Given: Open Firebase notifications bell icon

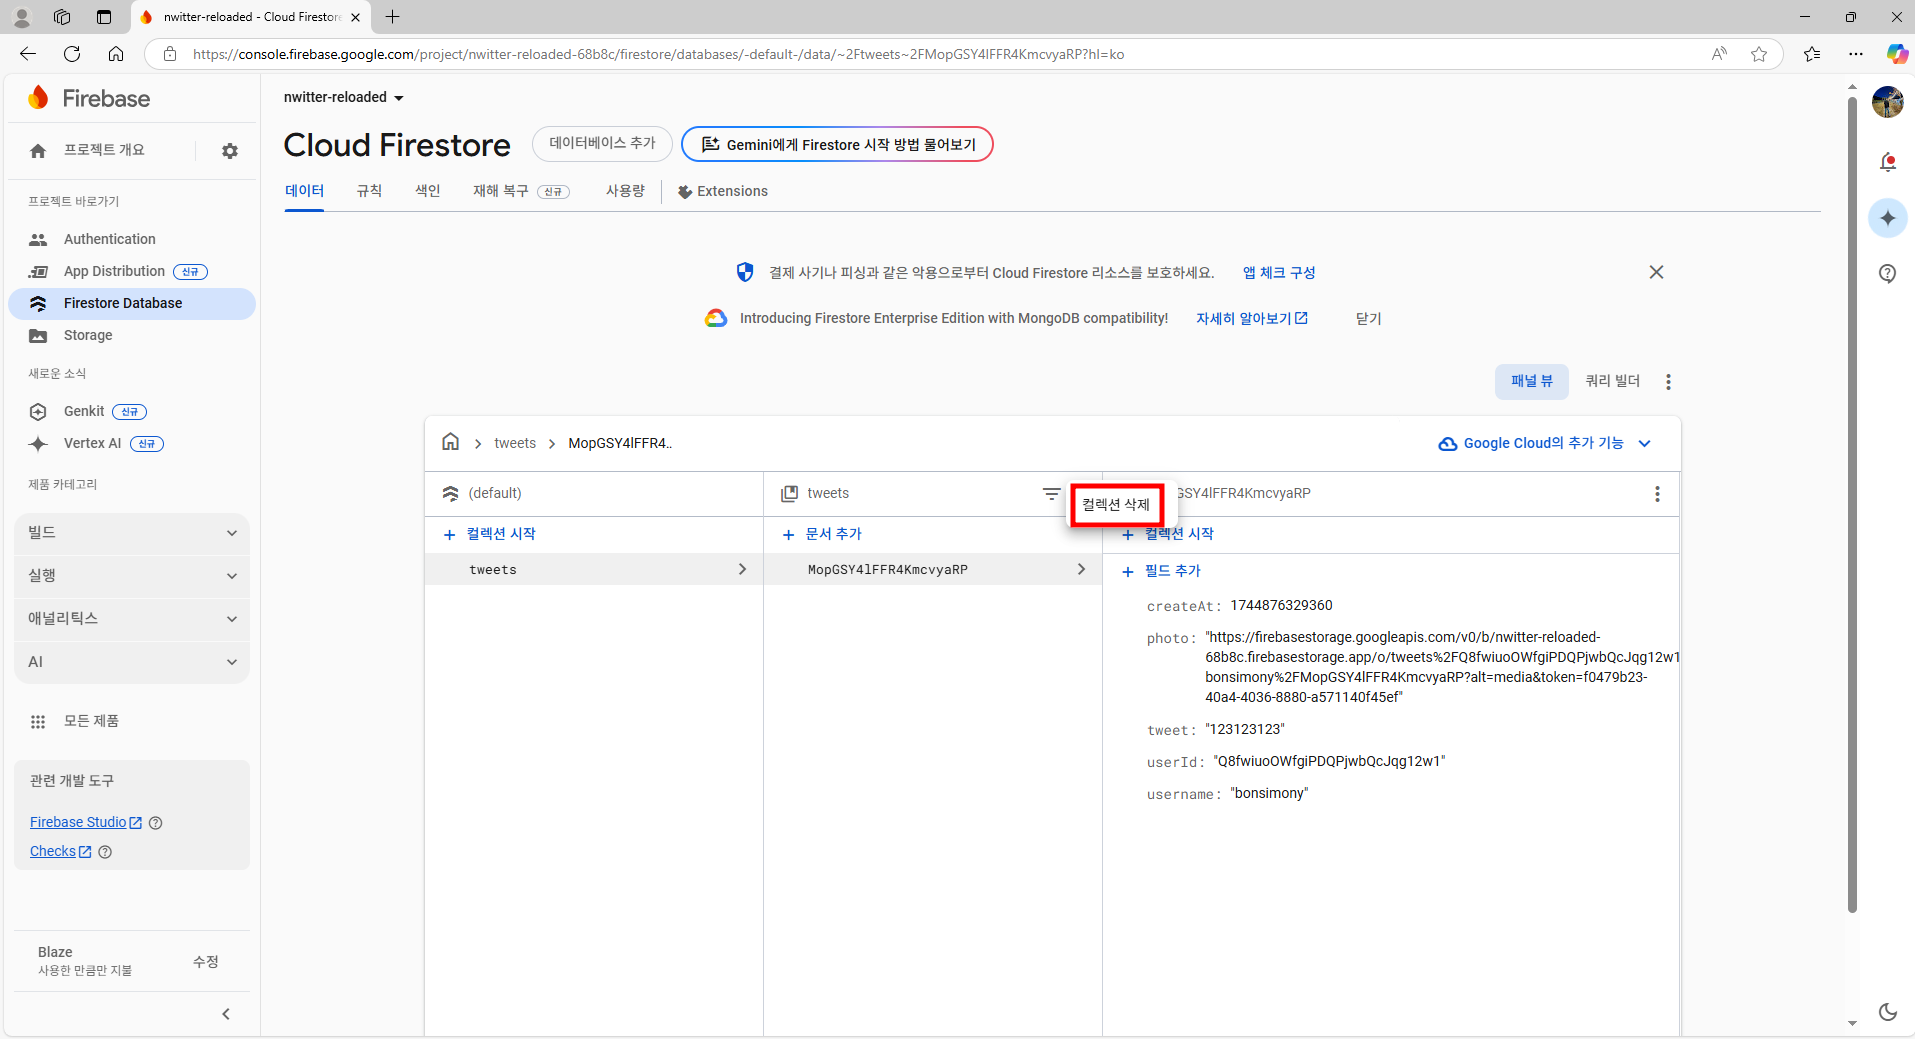Looking at the screenshot, I should (1888, 162).
